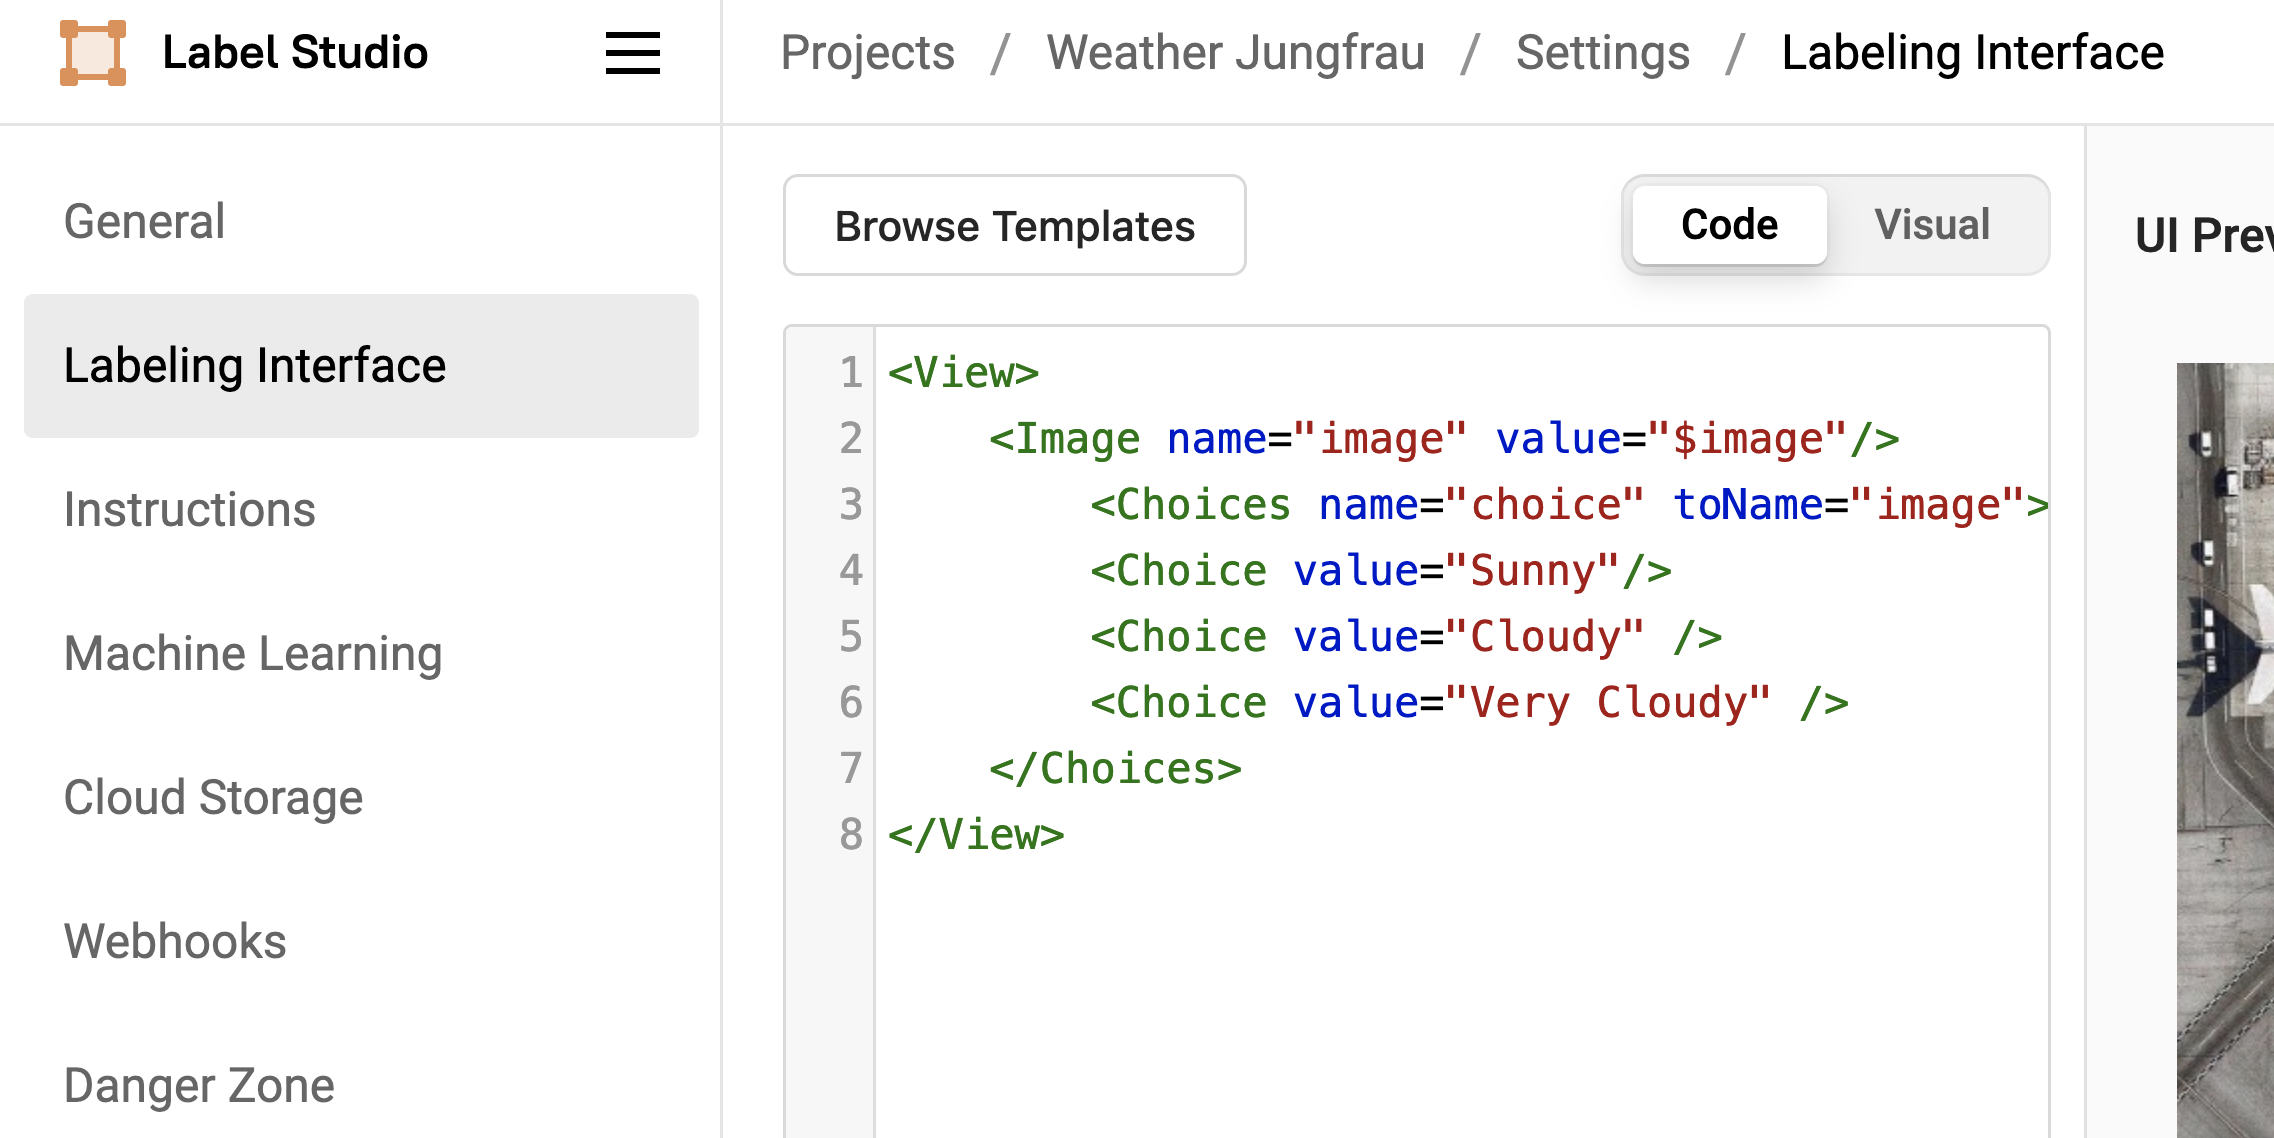Switch to Code editor mode

(1729, 225)
